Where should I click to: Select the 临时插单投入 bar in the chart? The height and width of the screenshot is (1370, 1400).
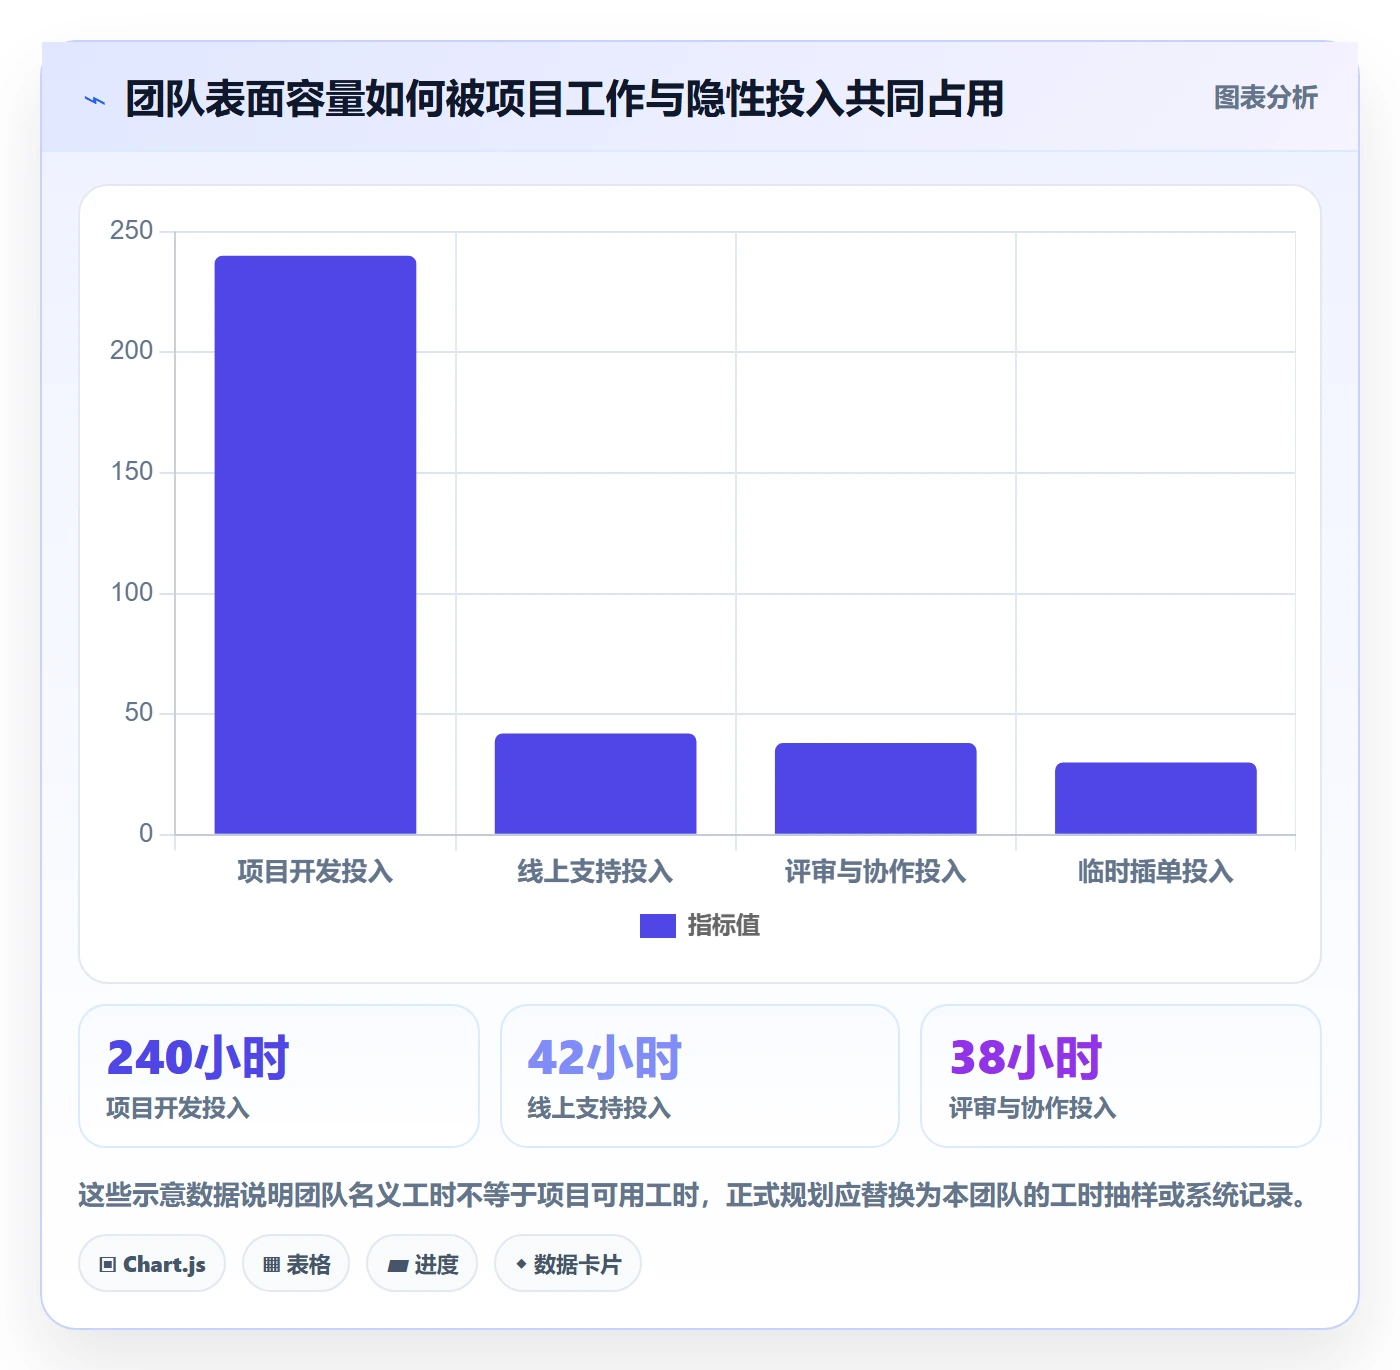1155,798
